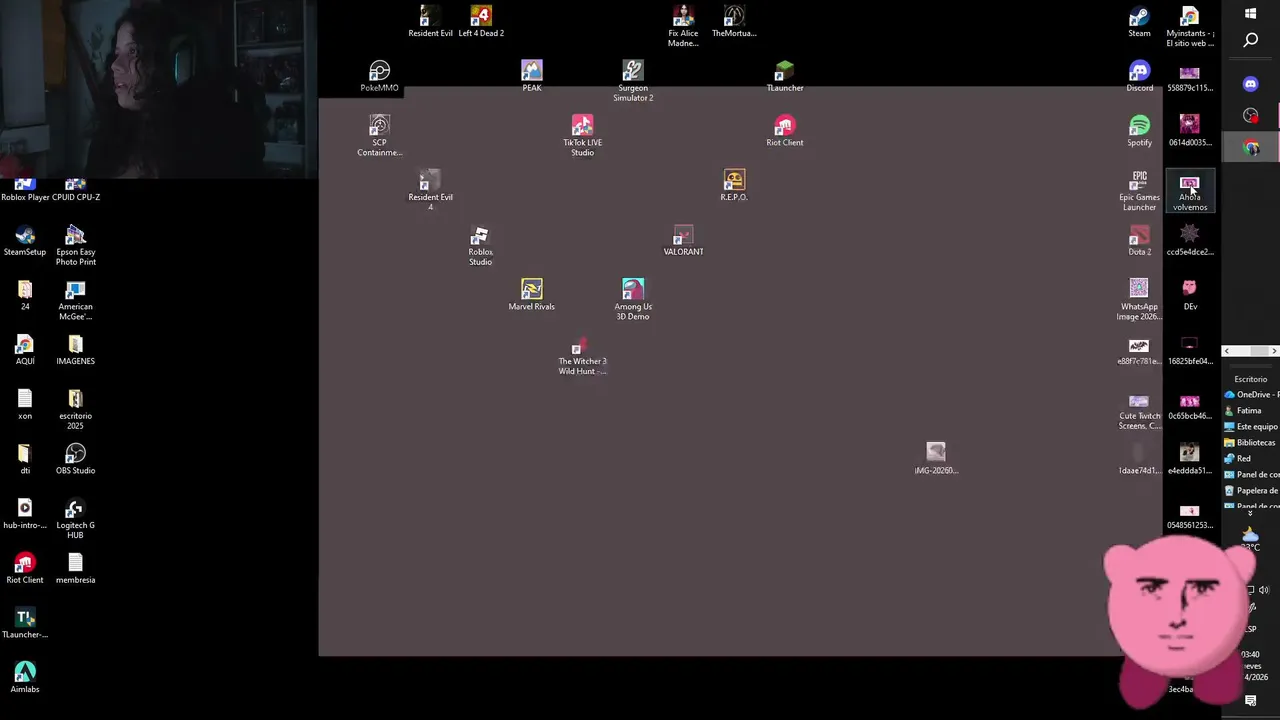This screenshot has width=1280, height=720.
Task: Switch to OBS in the taskbar
Action: pyautogui.click(x=1251, y=116)
